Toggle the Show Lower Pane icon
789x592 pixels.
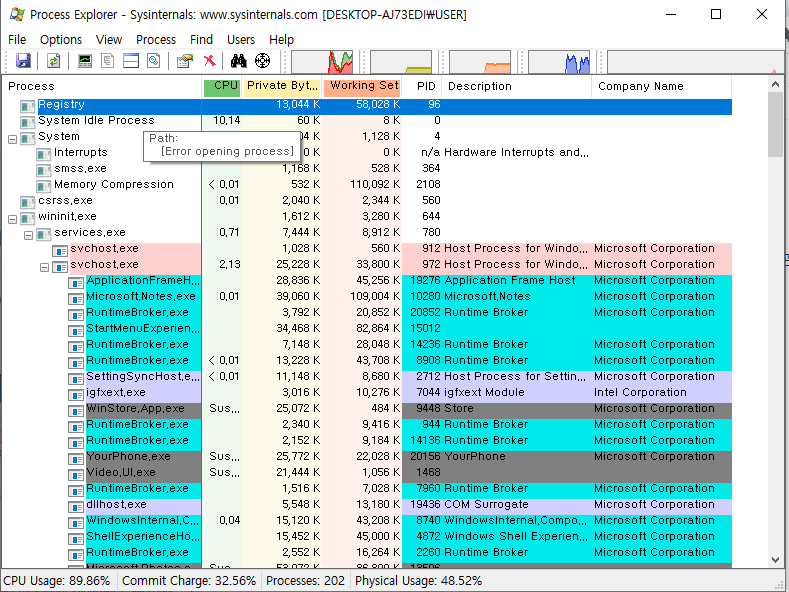131,61
